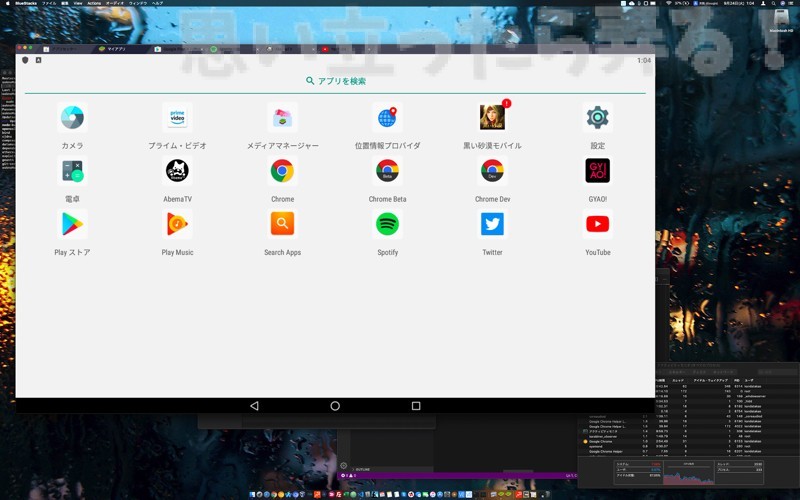Open the Actions menu
The width and height of the screenshot is (800, 500).
(94, 3)
